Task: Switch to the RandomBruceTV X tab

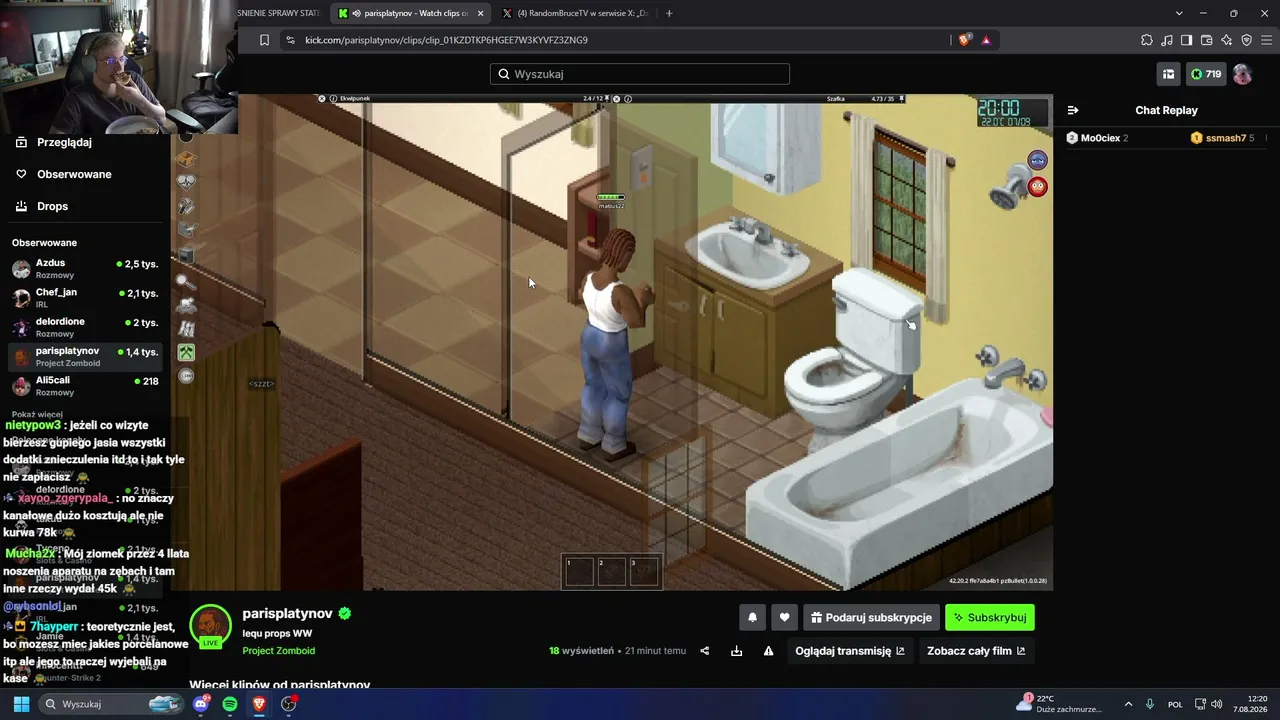Action: pos(575,13)
